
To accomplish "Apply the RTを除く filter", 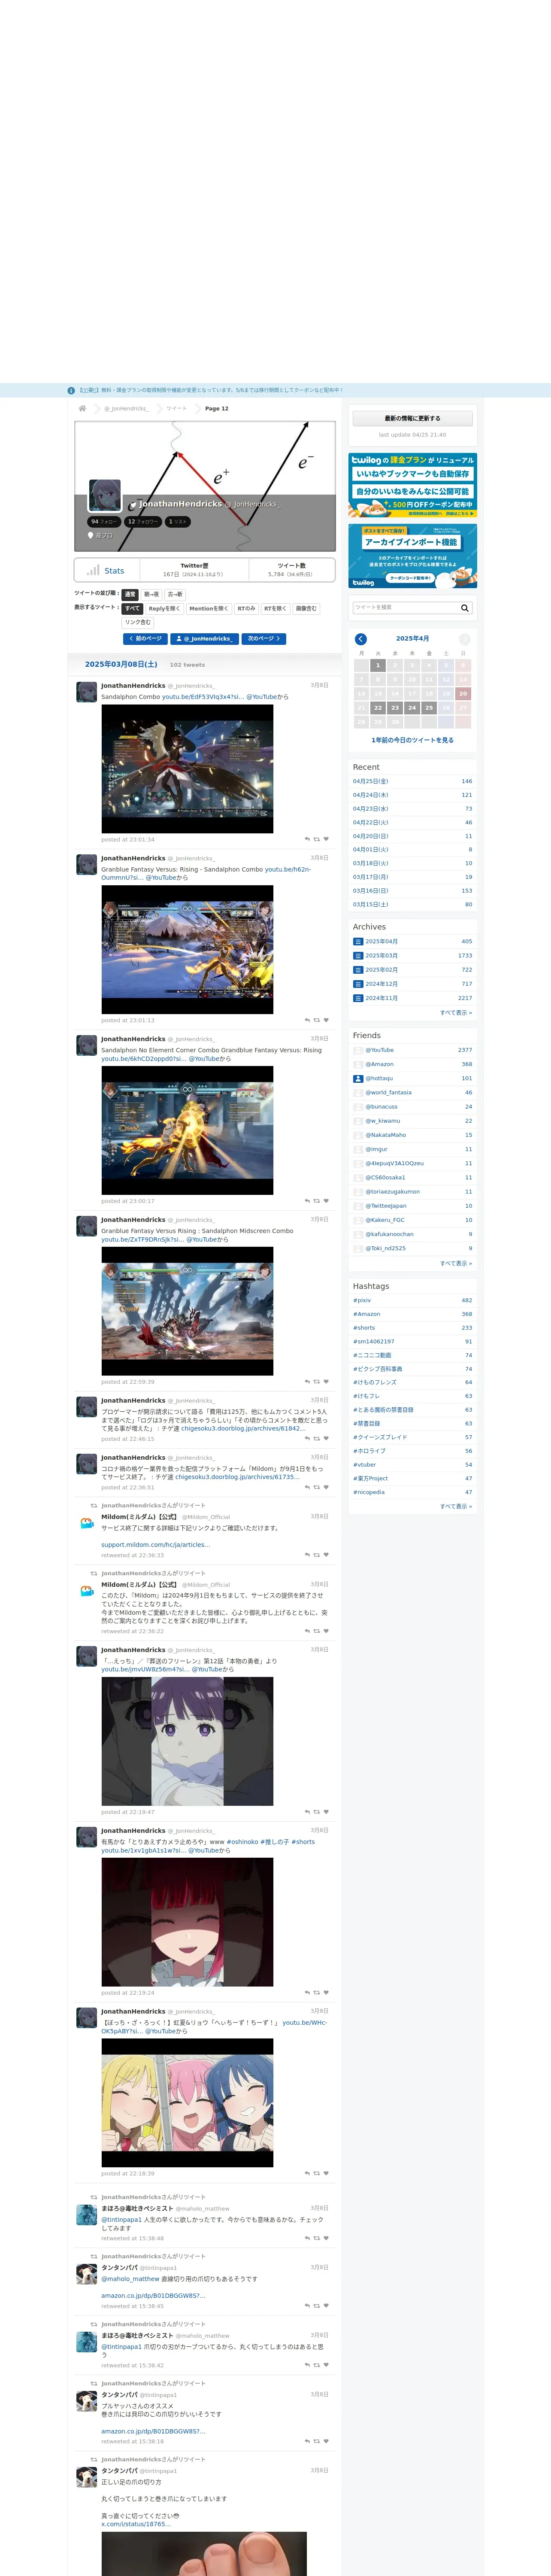I will tap(275, 608).
